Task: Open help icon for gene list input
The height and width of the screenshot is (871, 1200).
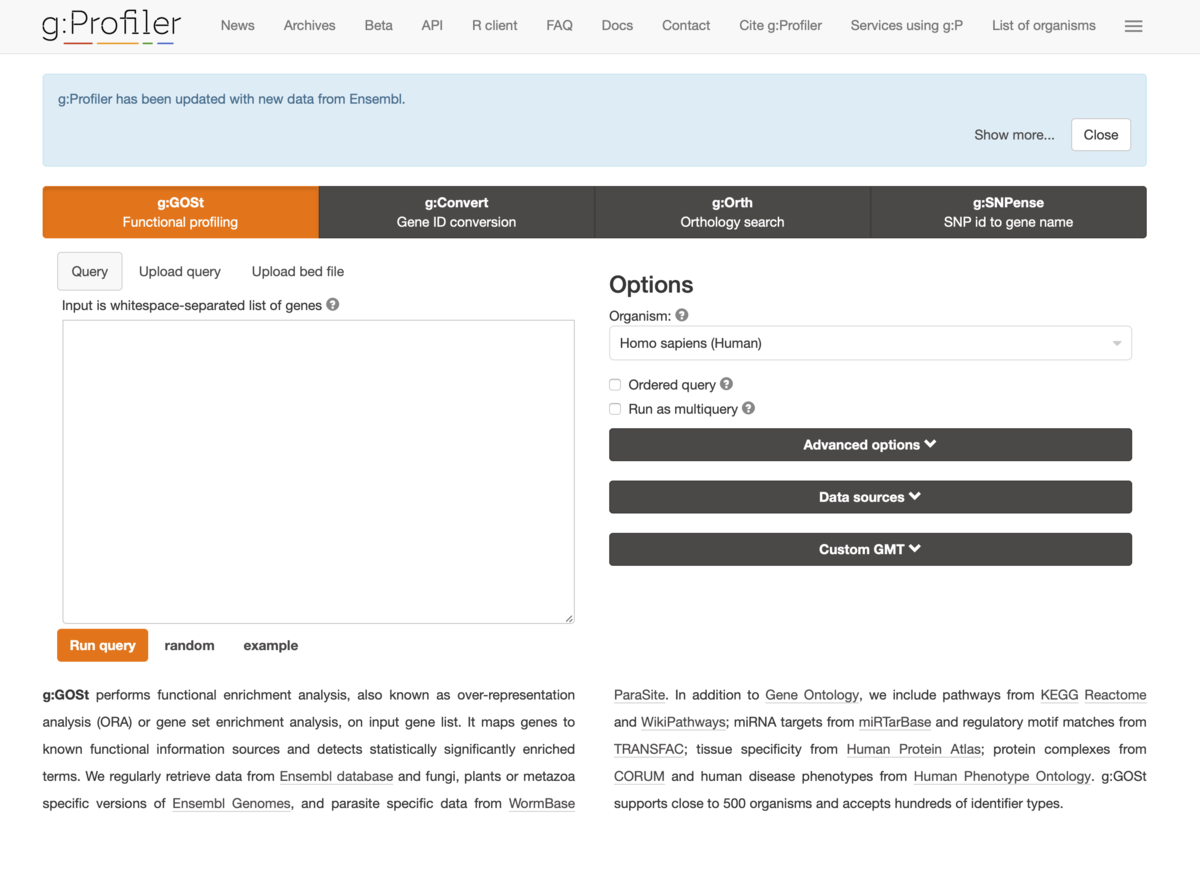Action: click(x=333, y=305)
